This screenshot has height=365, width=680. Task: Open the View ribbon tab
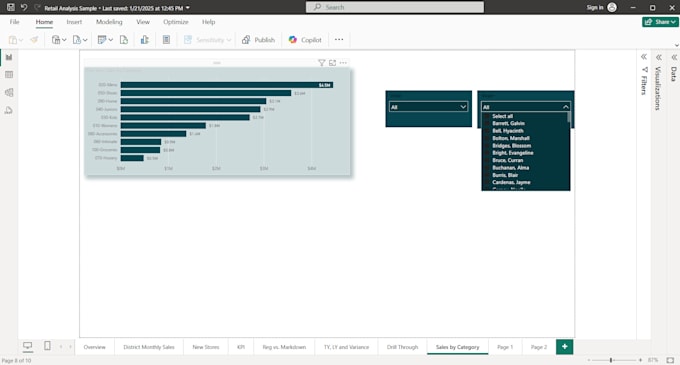[x=143, y=22]
